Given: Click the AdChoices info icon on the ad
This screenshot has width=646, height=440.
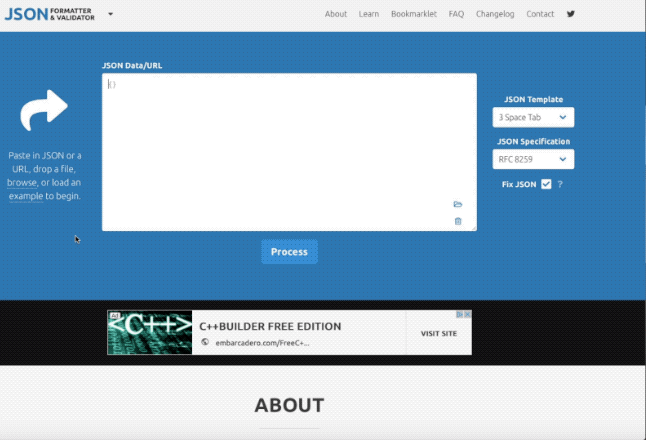Looking at the screenshot, I should click(459, 314).
